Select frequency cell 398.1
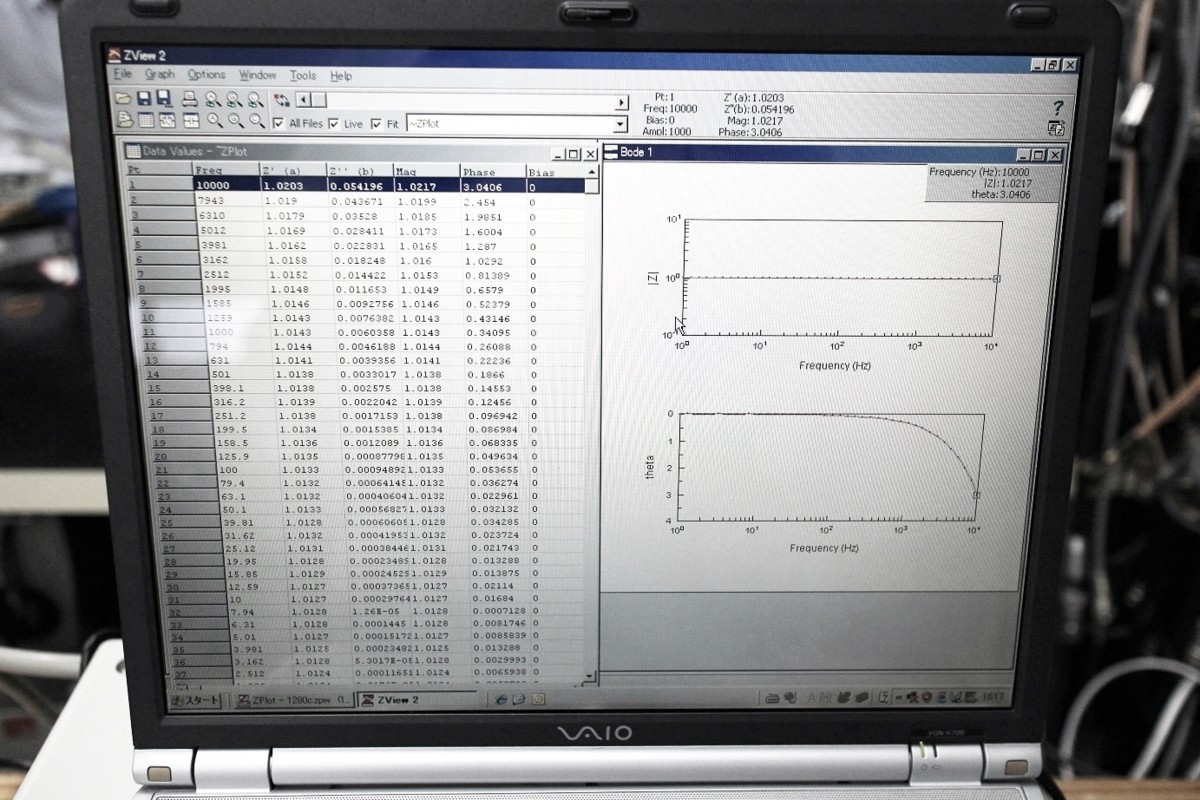The height and width of the screenshot is (800, 1200). (x=243, y=388)
